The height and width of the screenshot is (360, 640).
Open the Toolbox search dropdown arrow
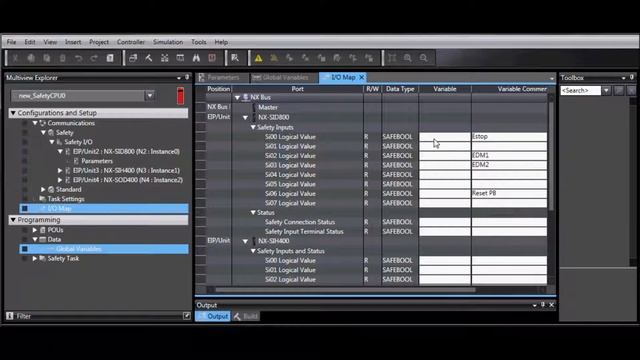pos(606,91)
